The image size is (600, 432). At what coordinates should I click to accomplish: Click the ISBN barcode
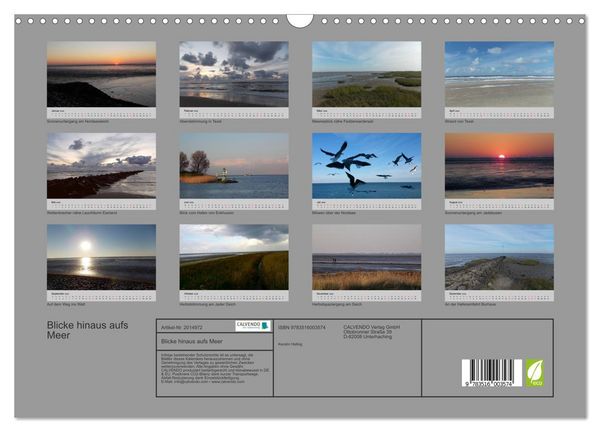(492, 373)
